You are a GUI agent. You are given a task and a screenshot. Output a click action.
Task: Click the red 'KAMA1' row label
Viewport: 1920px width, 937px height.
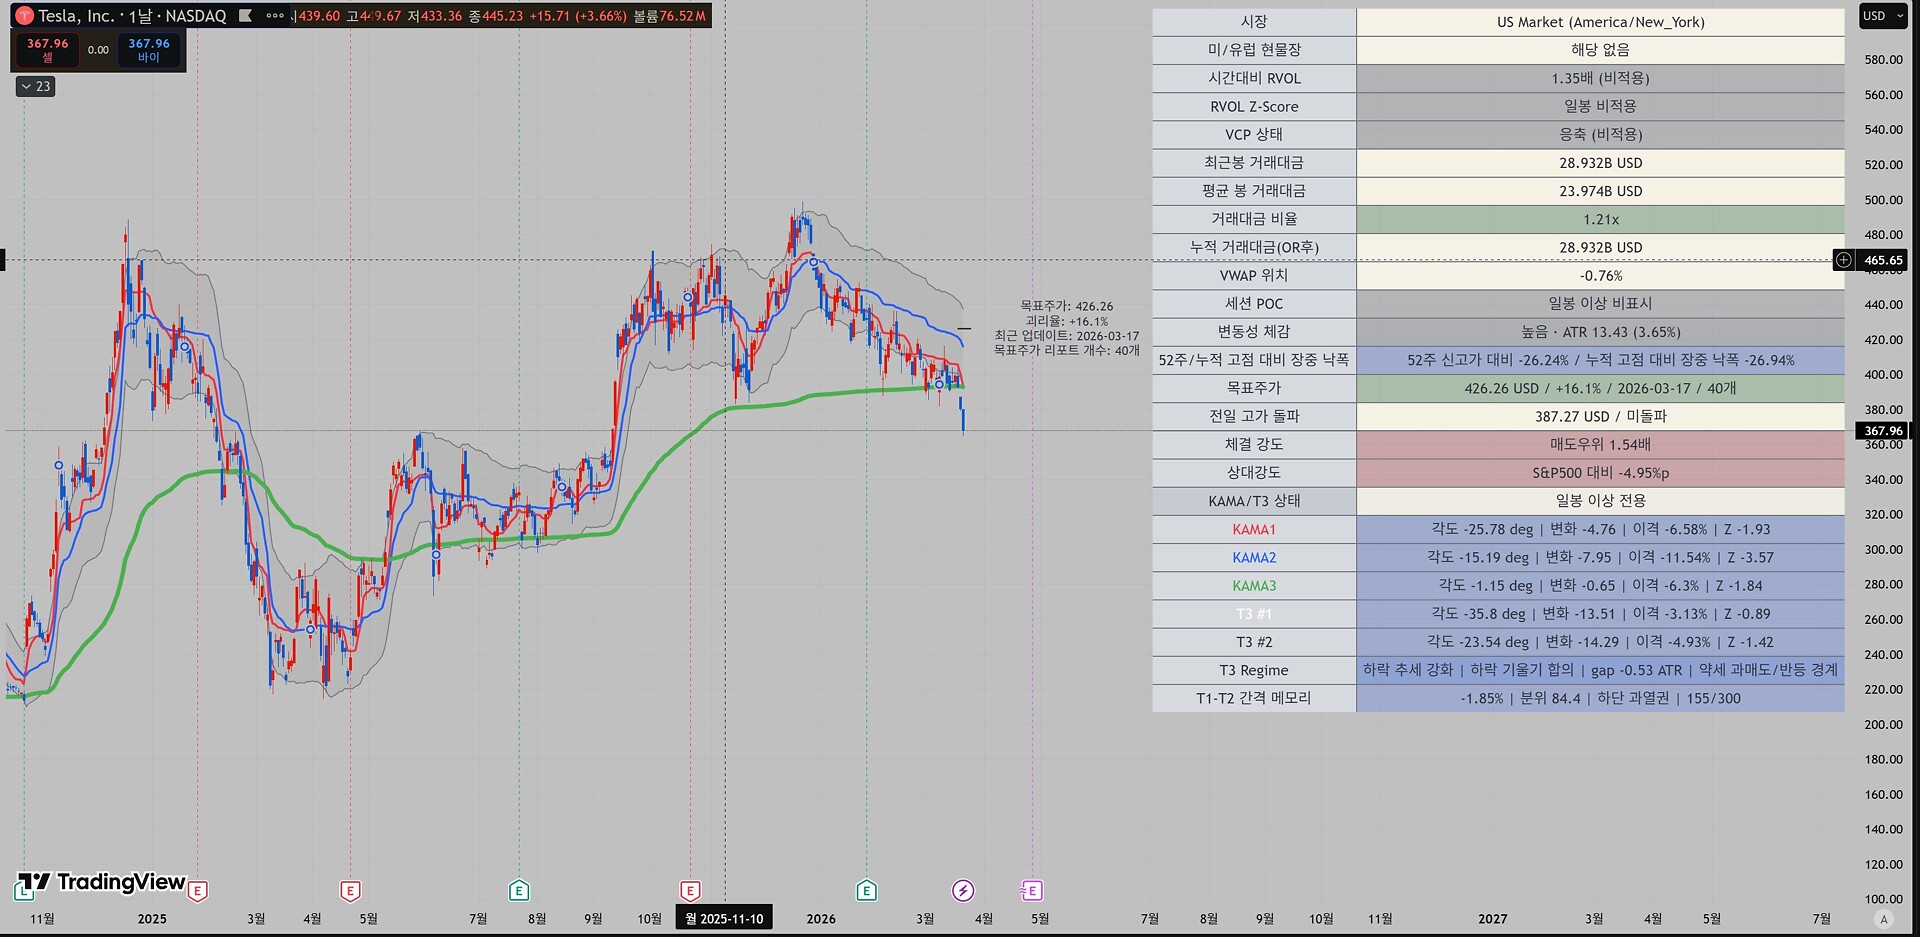pyautogui.click(x=1254, y=529)
